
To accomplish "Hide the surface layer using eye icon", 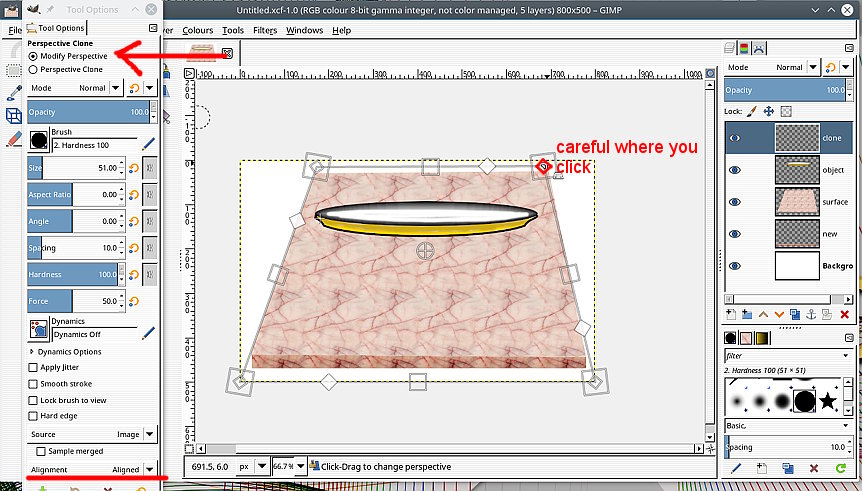I will tap(735, 202).
